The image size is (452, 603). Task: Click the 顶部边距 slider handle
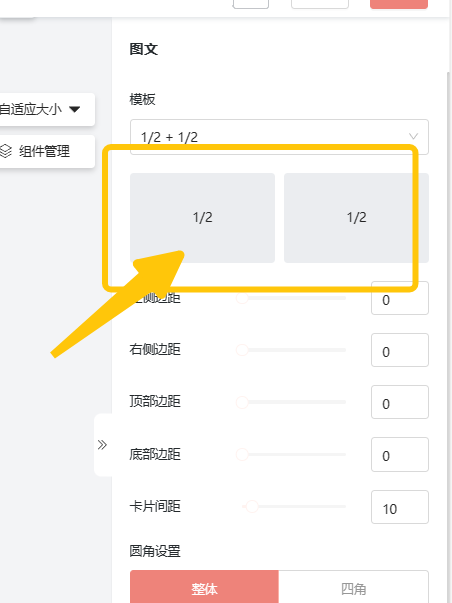pyautogui.click(x=242, y=402)
